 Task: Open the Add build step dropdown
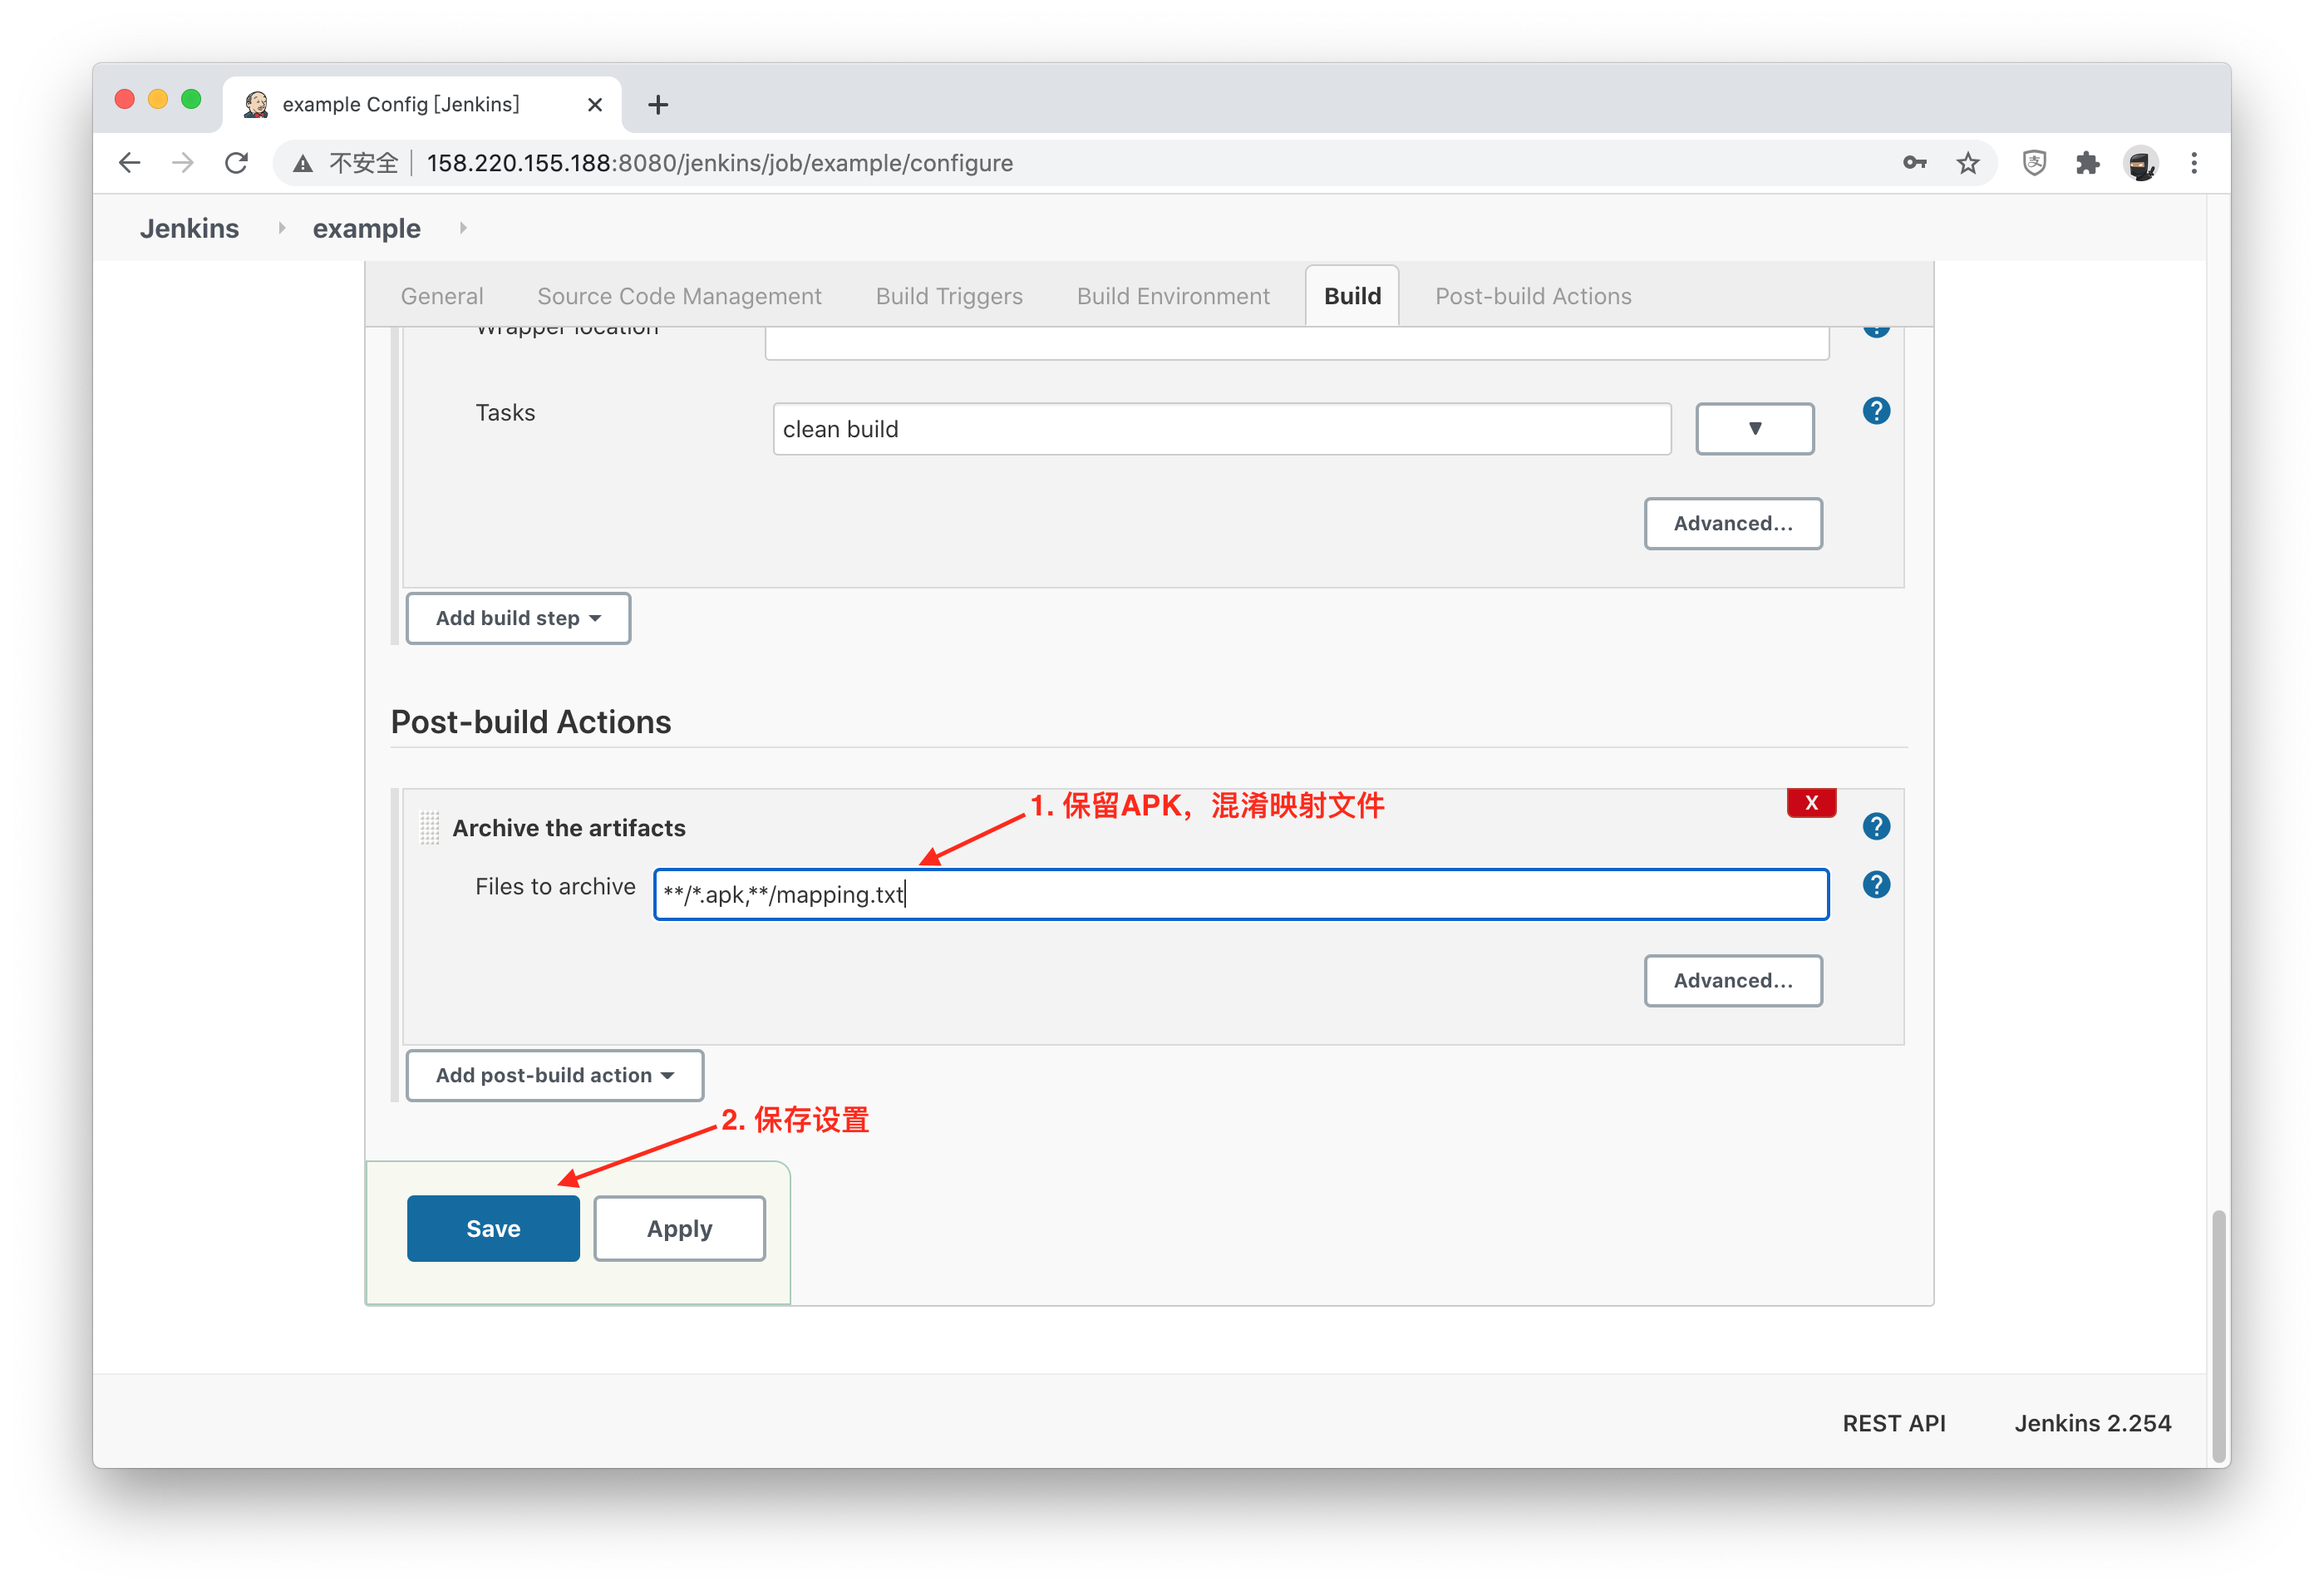click(x=518, y=618)
